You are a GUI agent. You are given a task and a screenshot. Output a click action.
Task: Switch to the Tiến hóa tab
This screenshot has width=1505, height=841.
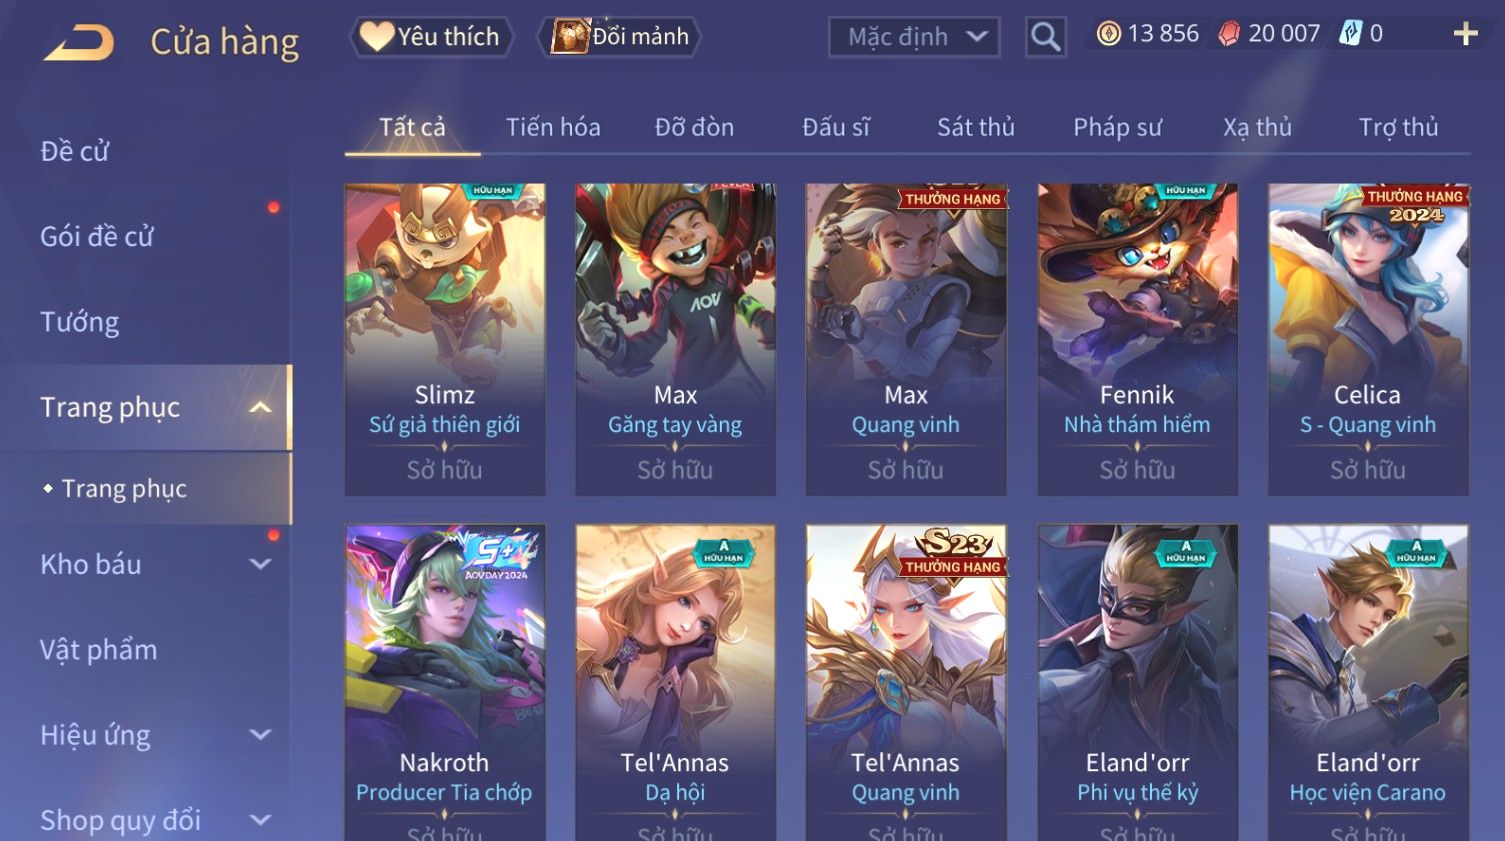[553, 128]
